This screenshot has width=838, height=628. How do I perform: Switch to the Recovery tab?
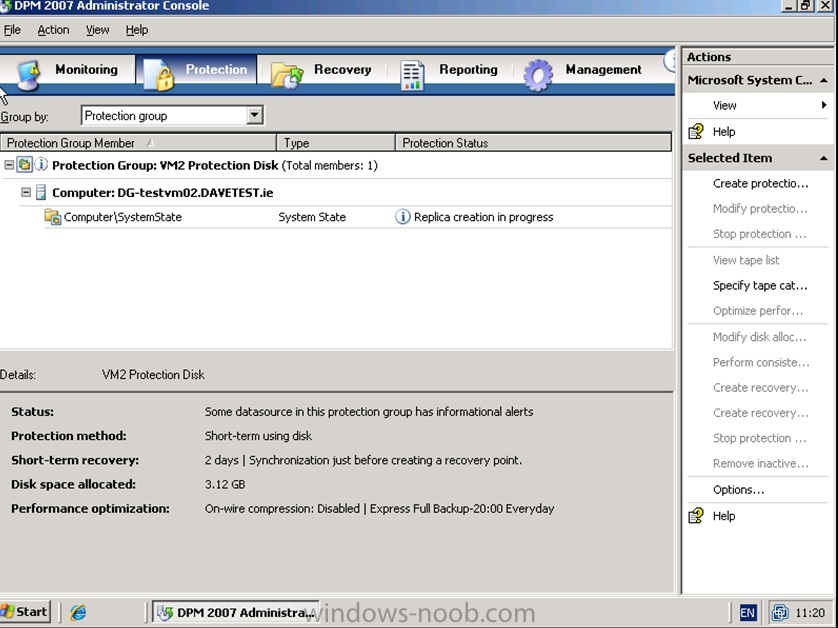pos(327,72)
